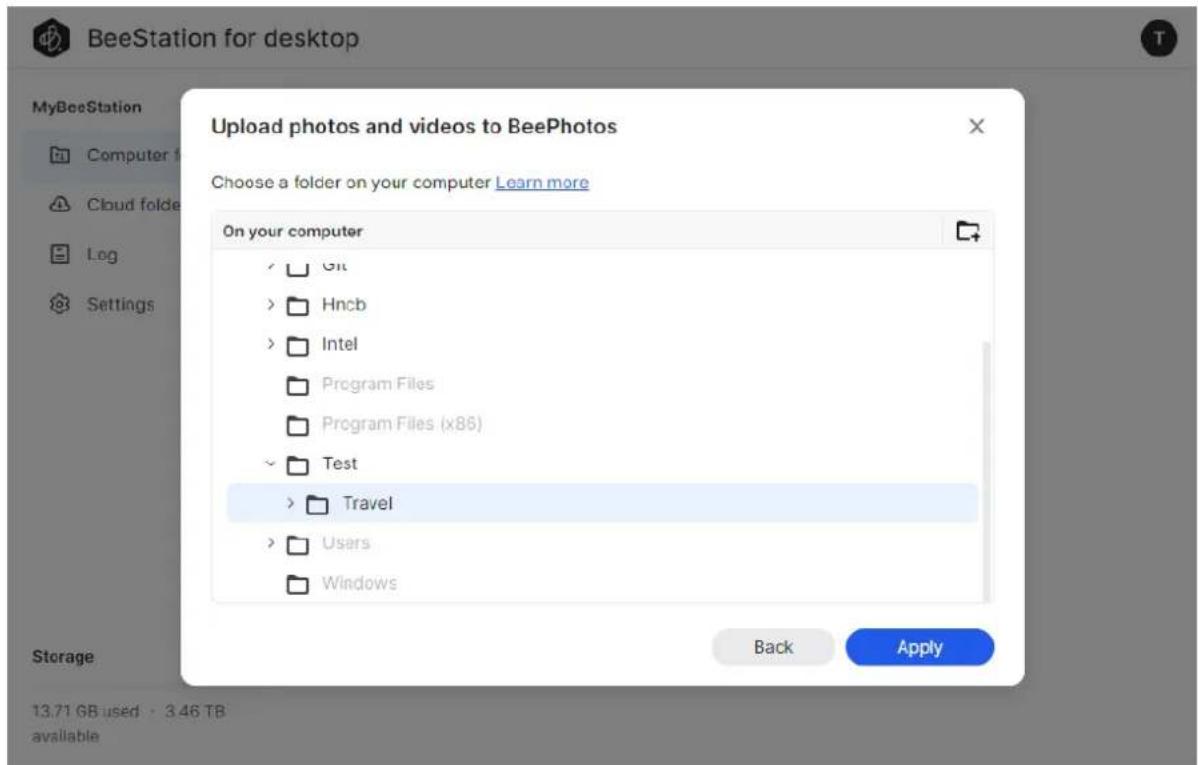Click the Back button

pyautogui.click(x=773, y=647)
